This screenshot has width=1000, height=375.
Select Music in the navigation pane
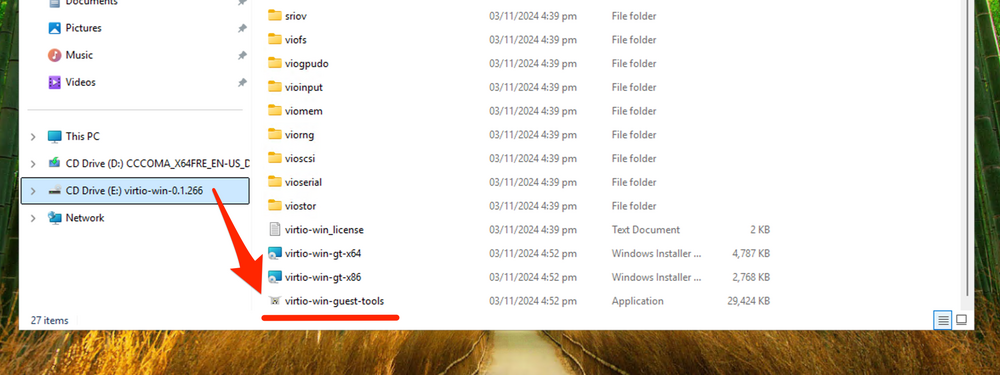pyautogui.click(x=79, y=55)
